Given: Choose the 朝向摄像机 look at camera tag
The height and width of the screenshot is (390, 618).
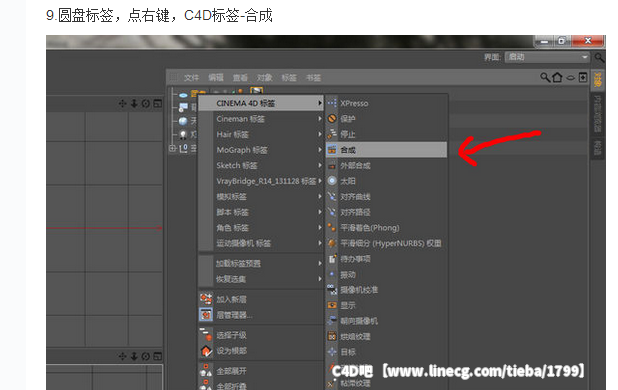Looking at the screenshot, I should pyautogui.click(x=386, y=321).
